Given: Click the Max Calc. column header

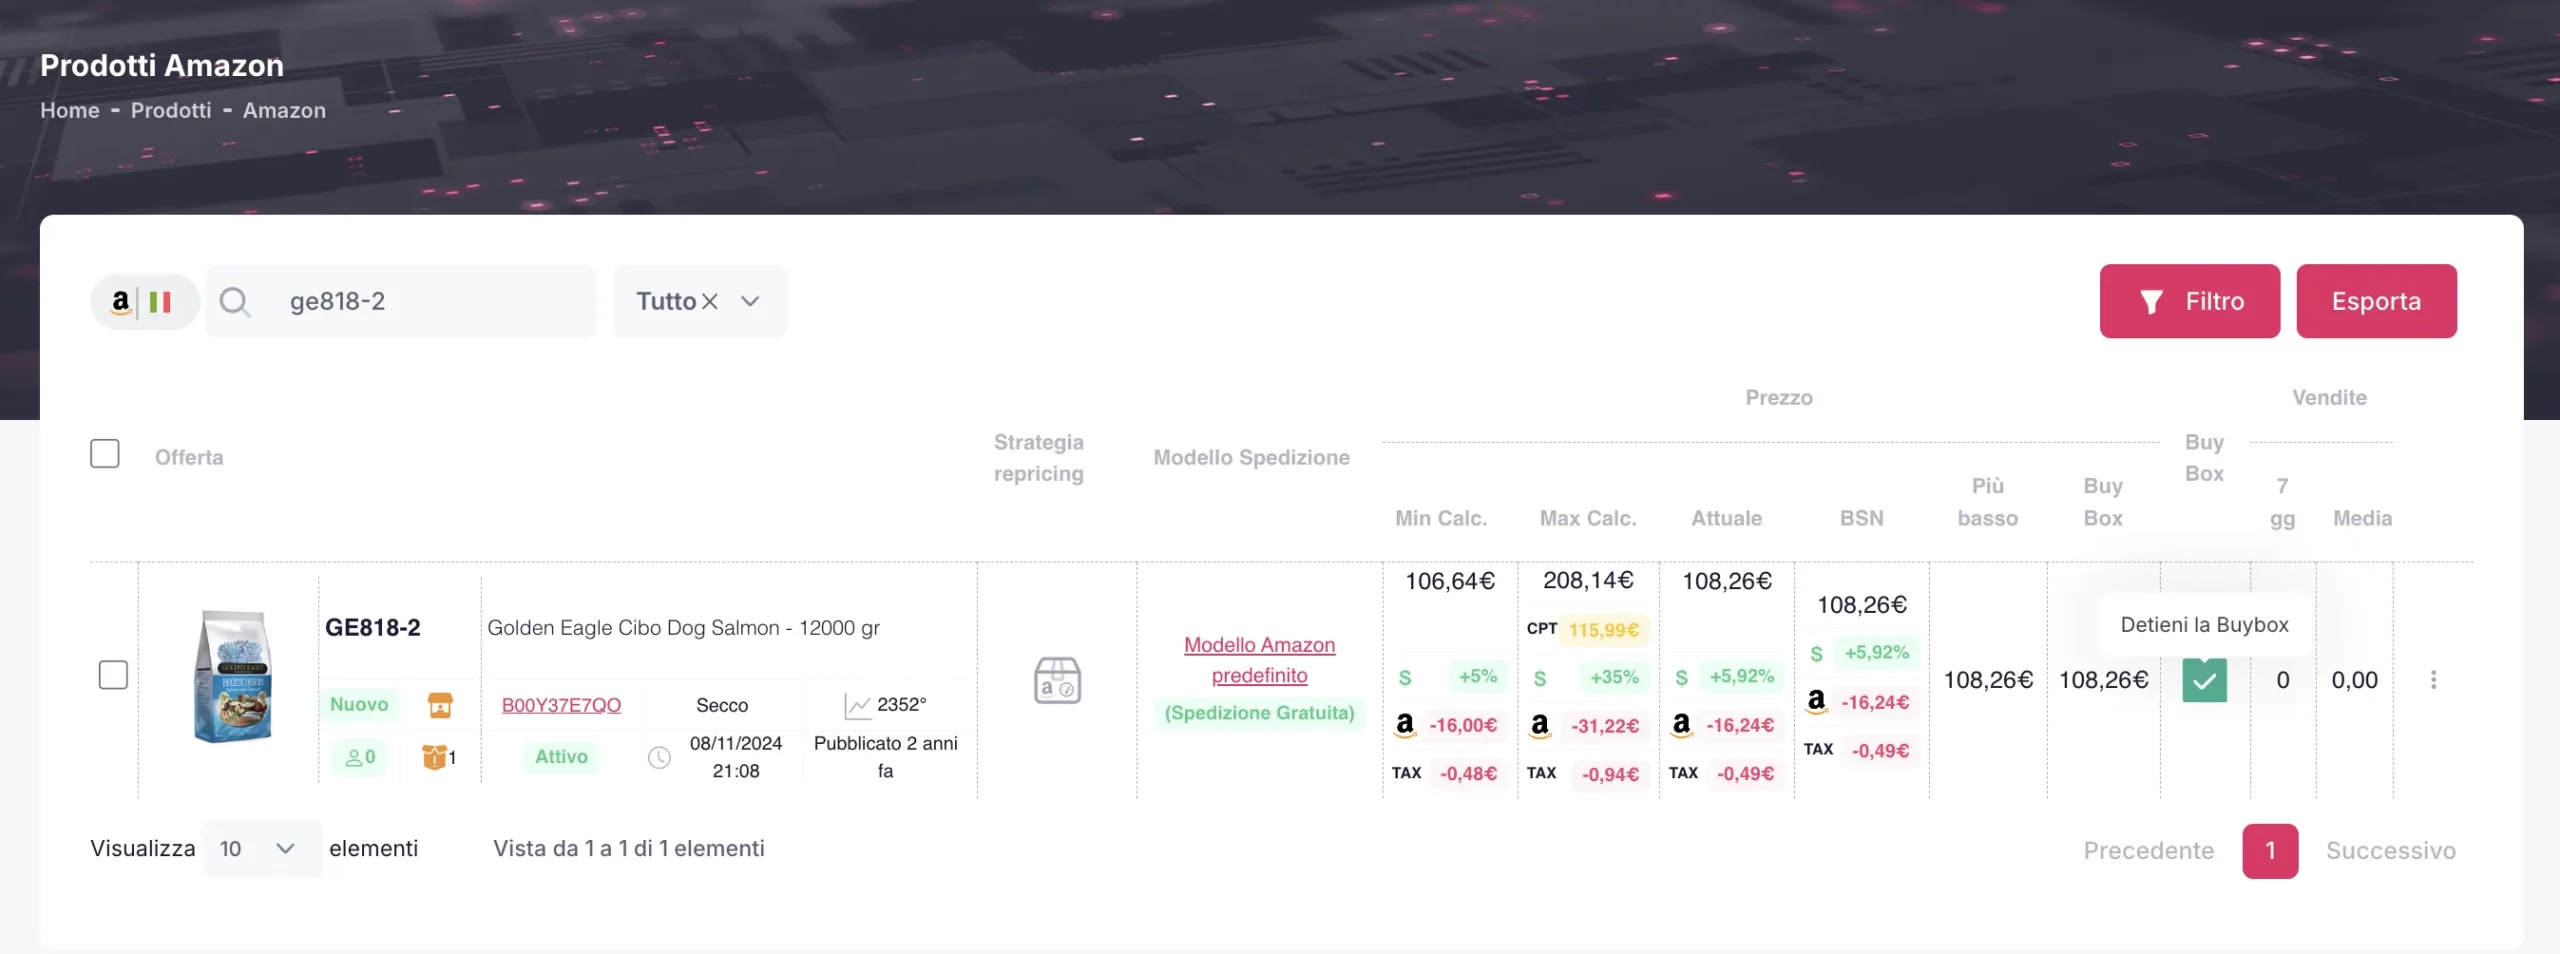Looking at the screenshot, I should tap(1588, 518).
